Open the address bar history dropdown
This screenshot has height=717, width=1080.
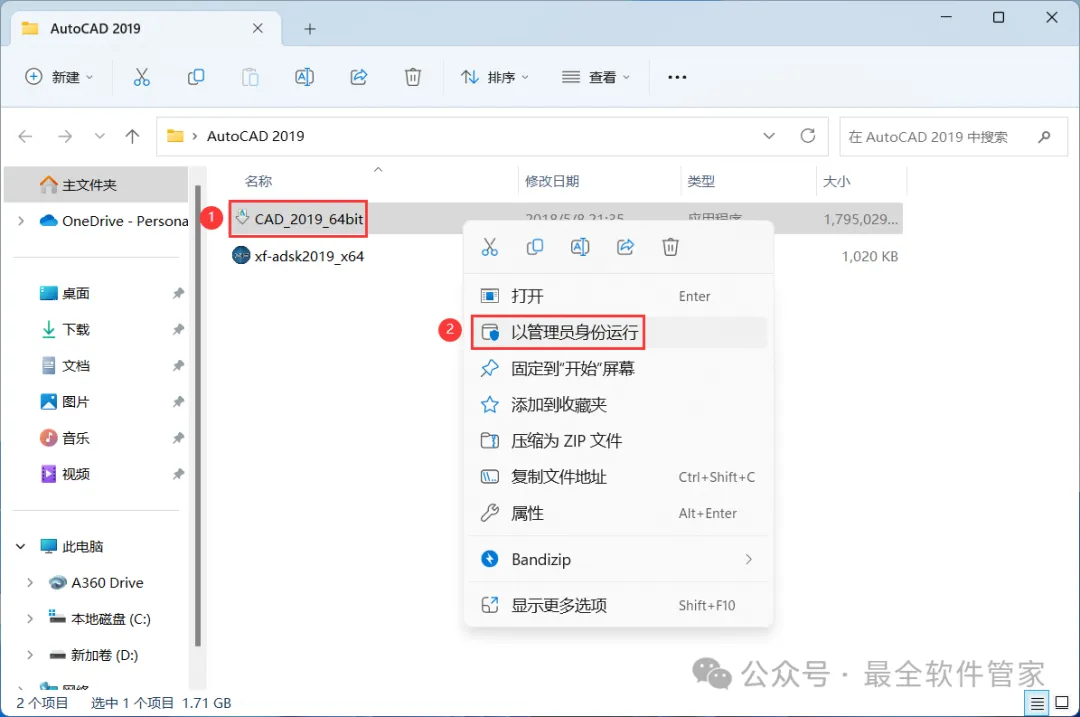click(769, 136)
